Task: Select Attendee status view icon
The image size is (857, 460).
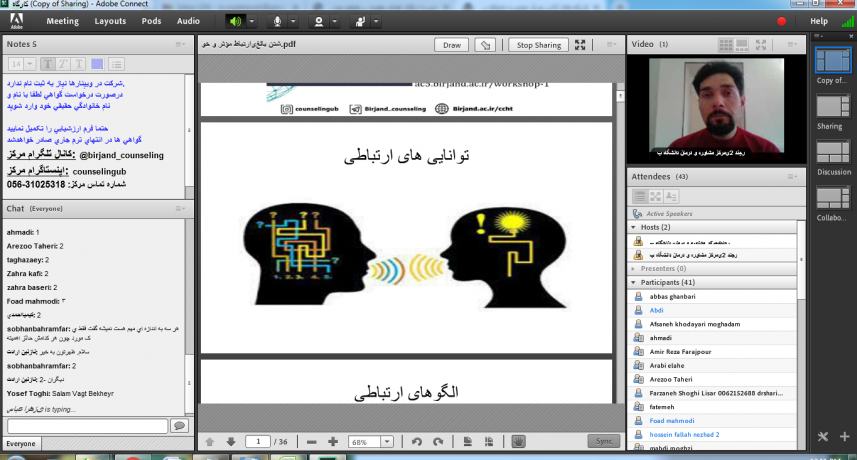Action: (671, 196)
